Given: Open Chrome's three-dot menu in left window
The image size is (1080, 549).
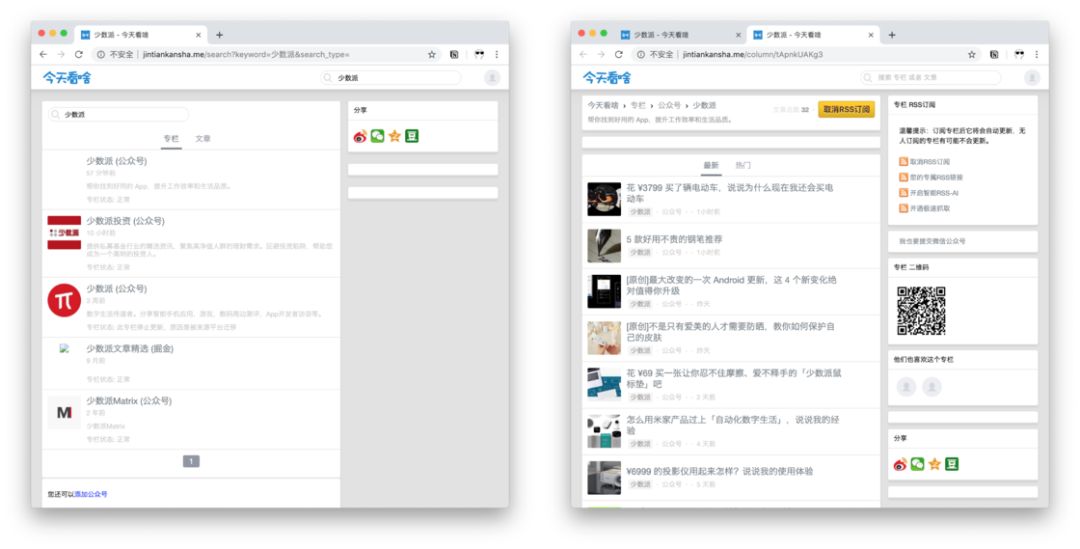Looking at the screenshot, I should 497,54.
